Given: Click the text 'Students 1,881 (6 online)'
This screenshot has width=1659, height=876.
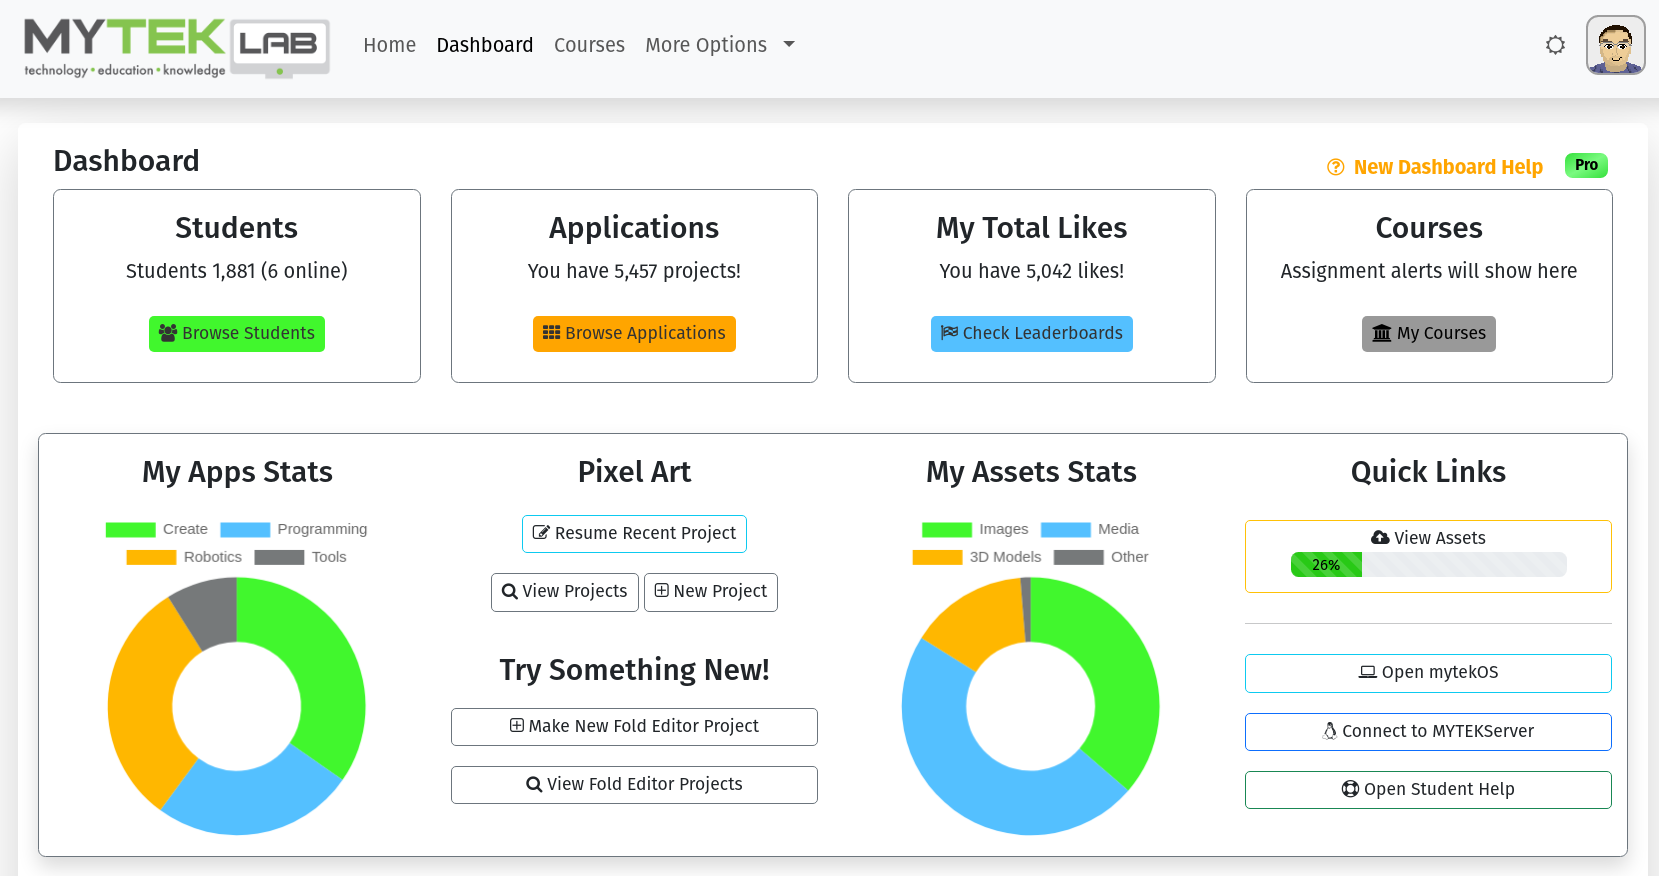Looking at the screenshot, I should 237,271.
